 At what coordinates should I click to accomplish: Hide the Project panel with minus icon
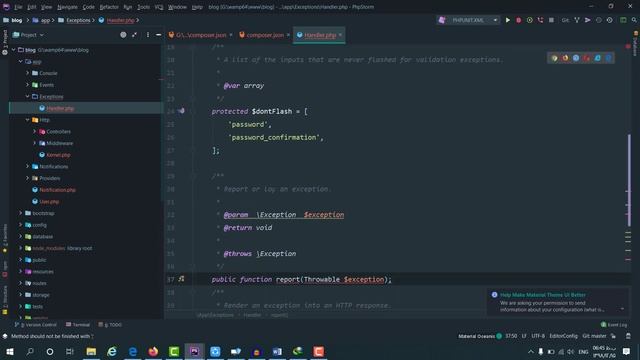tap(158, 35)
